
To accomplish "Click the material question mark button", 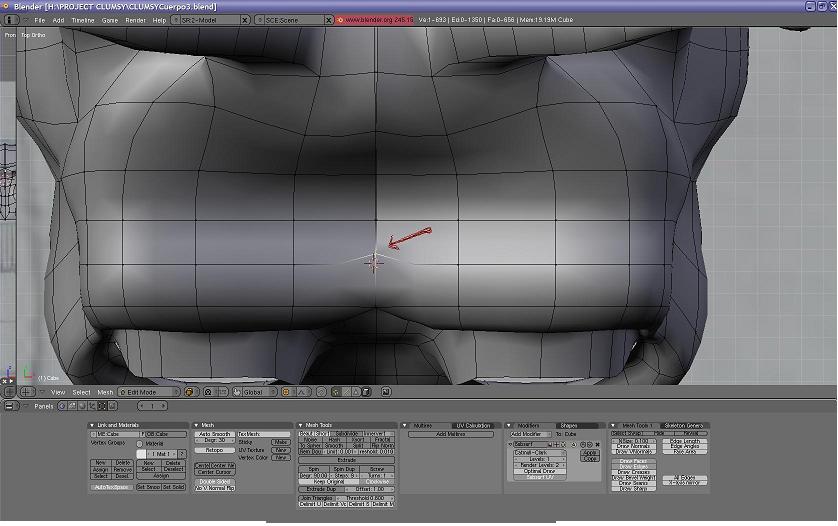I will 182,454.
